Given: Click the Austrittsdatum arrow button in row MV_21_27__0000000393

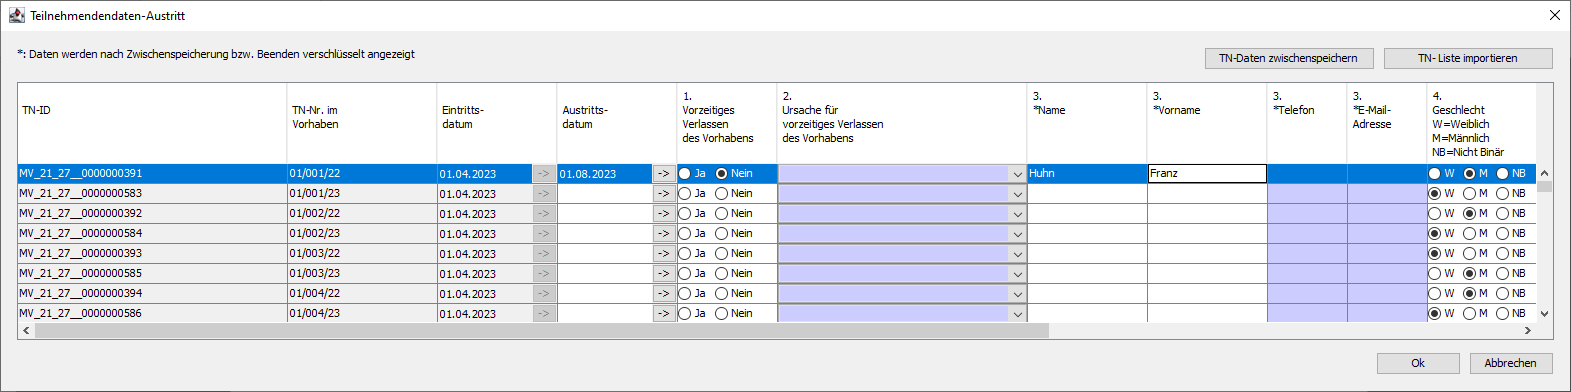Looking at the screenshot, I should pos(664,253).
